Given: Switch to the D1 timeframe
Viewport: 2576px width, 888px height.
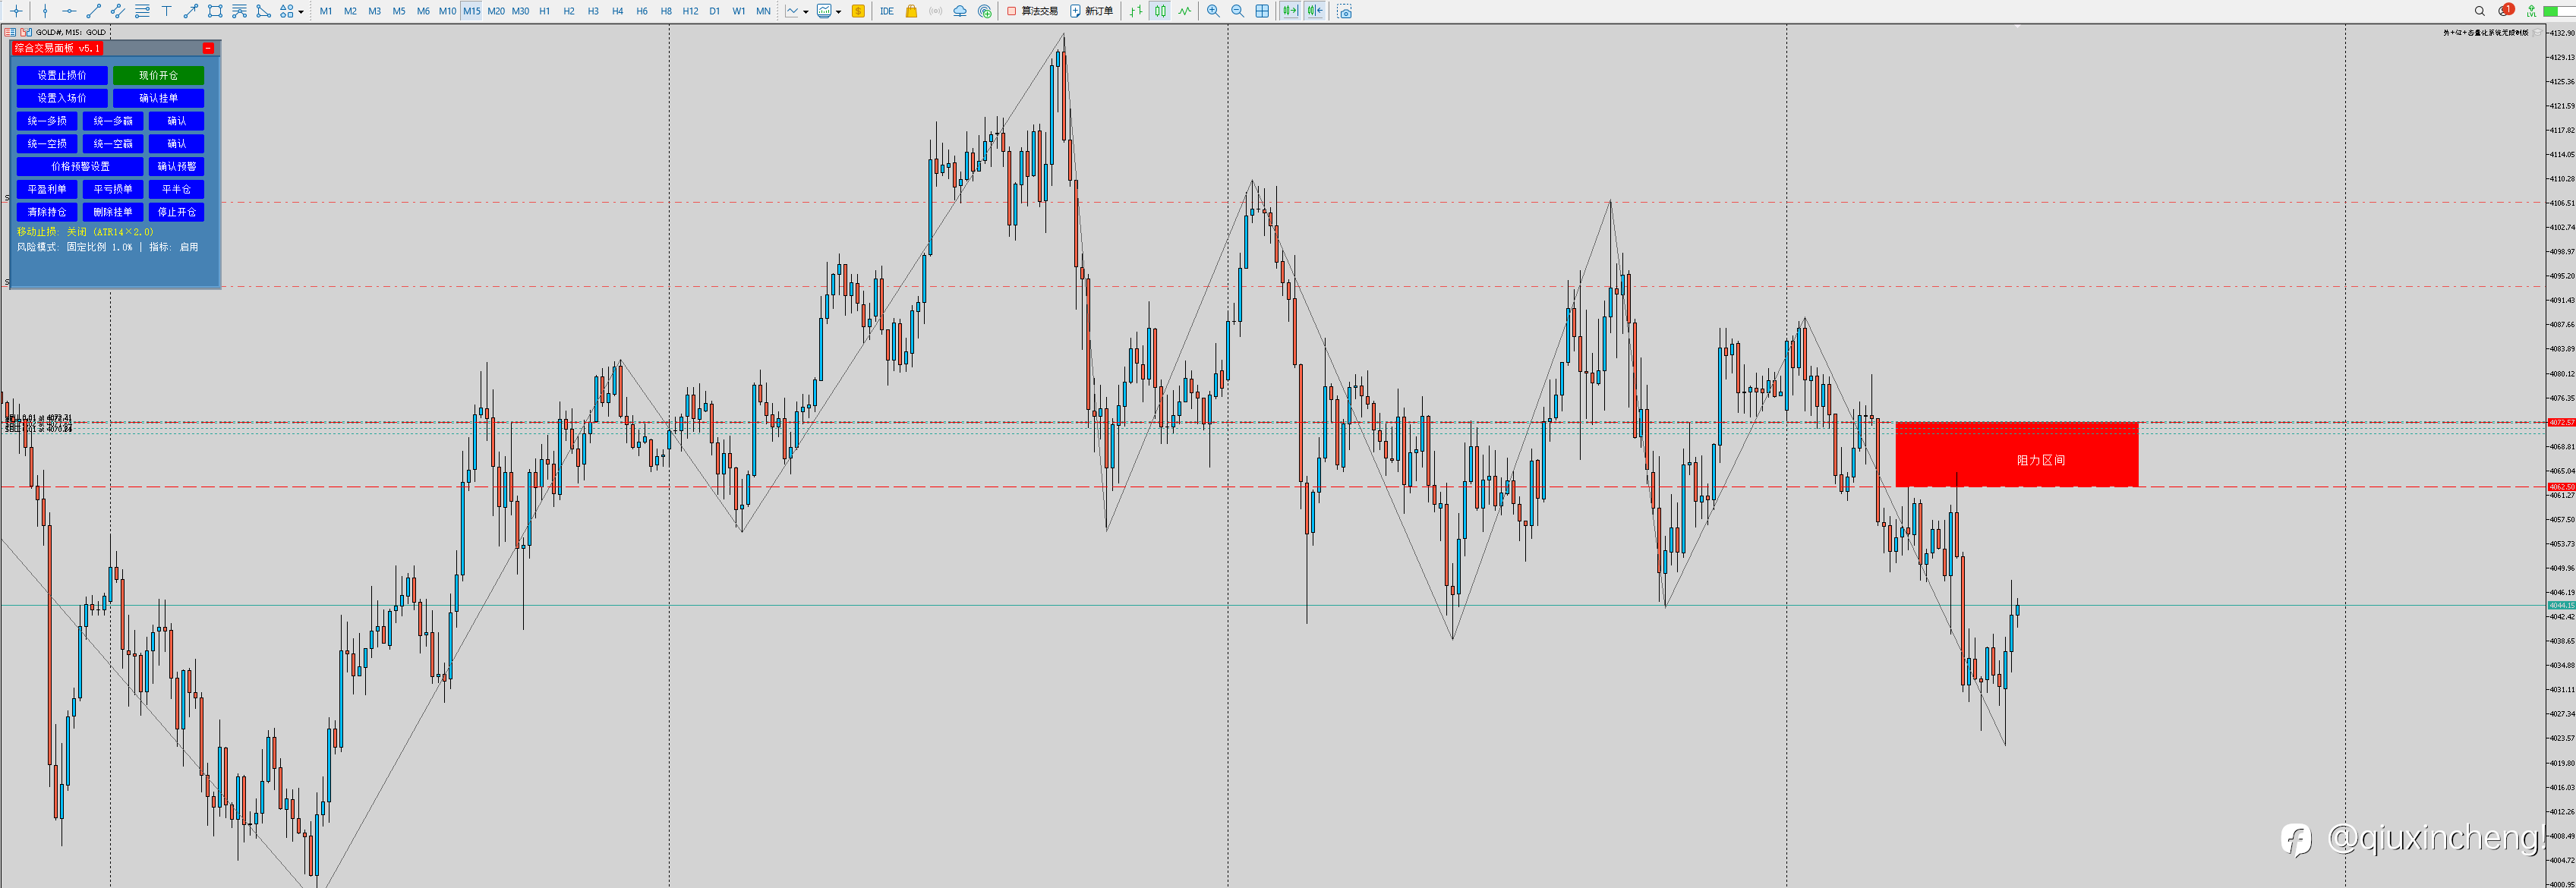Looking at the screenshot, I should pos(714,11).
